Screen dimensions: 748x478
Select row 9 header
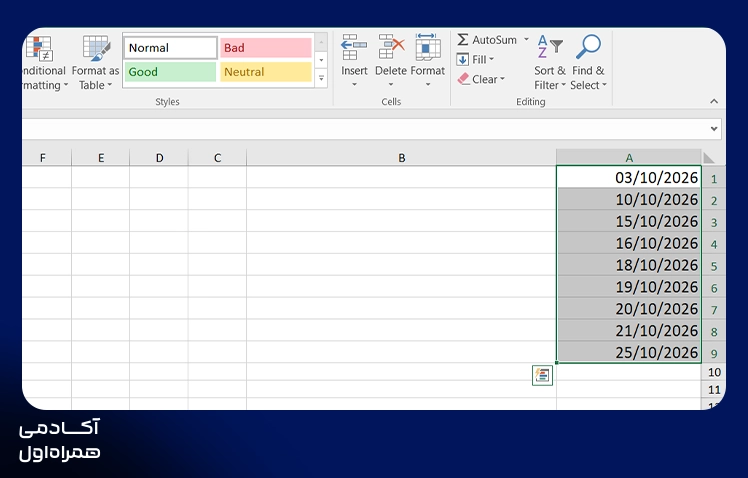[714, 353]
